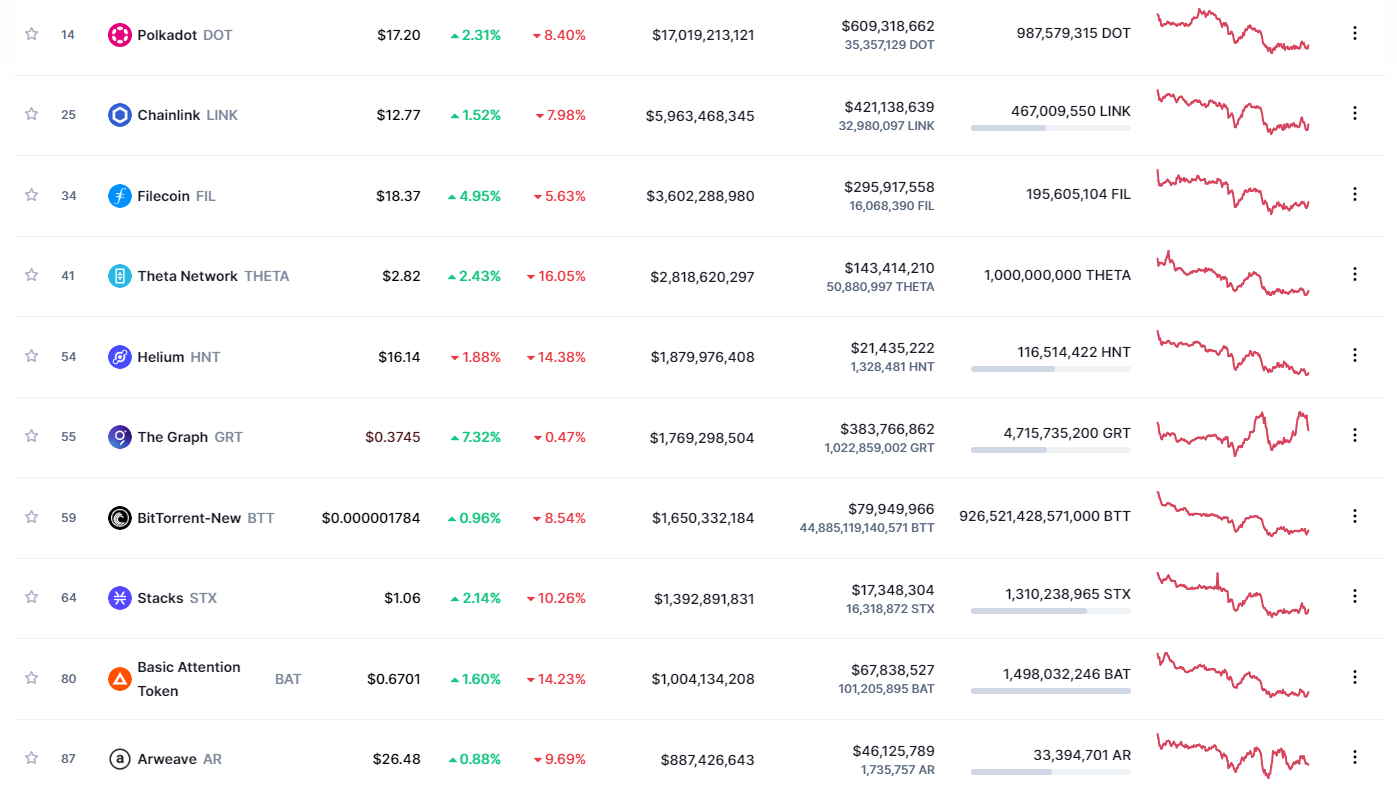Click the Helium logo icon

(x=120, y=357)
